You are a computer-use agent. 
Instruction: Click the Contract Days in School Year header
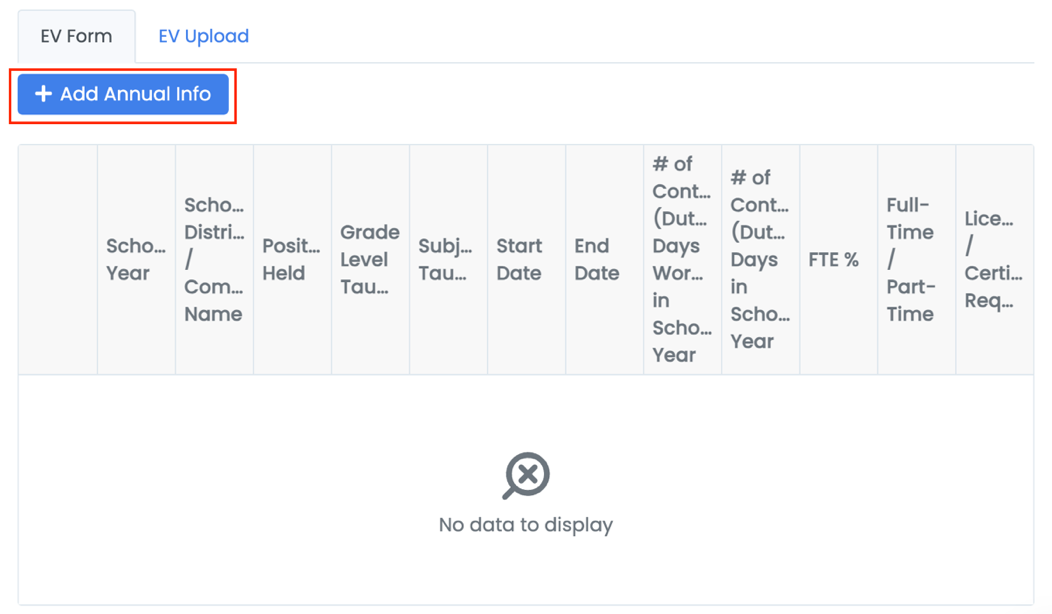pos(760,260)
